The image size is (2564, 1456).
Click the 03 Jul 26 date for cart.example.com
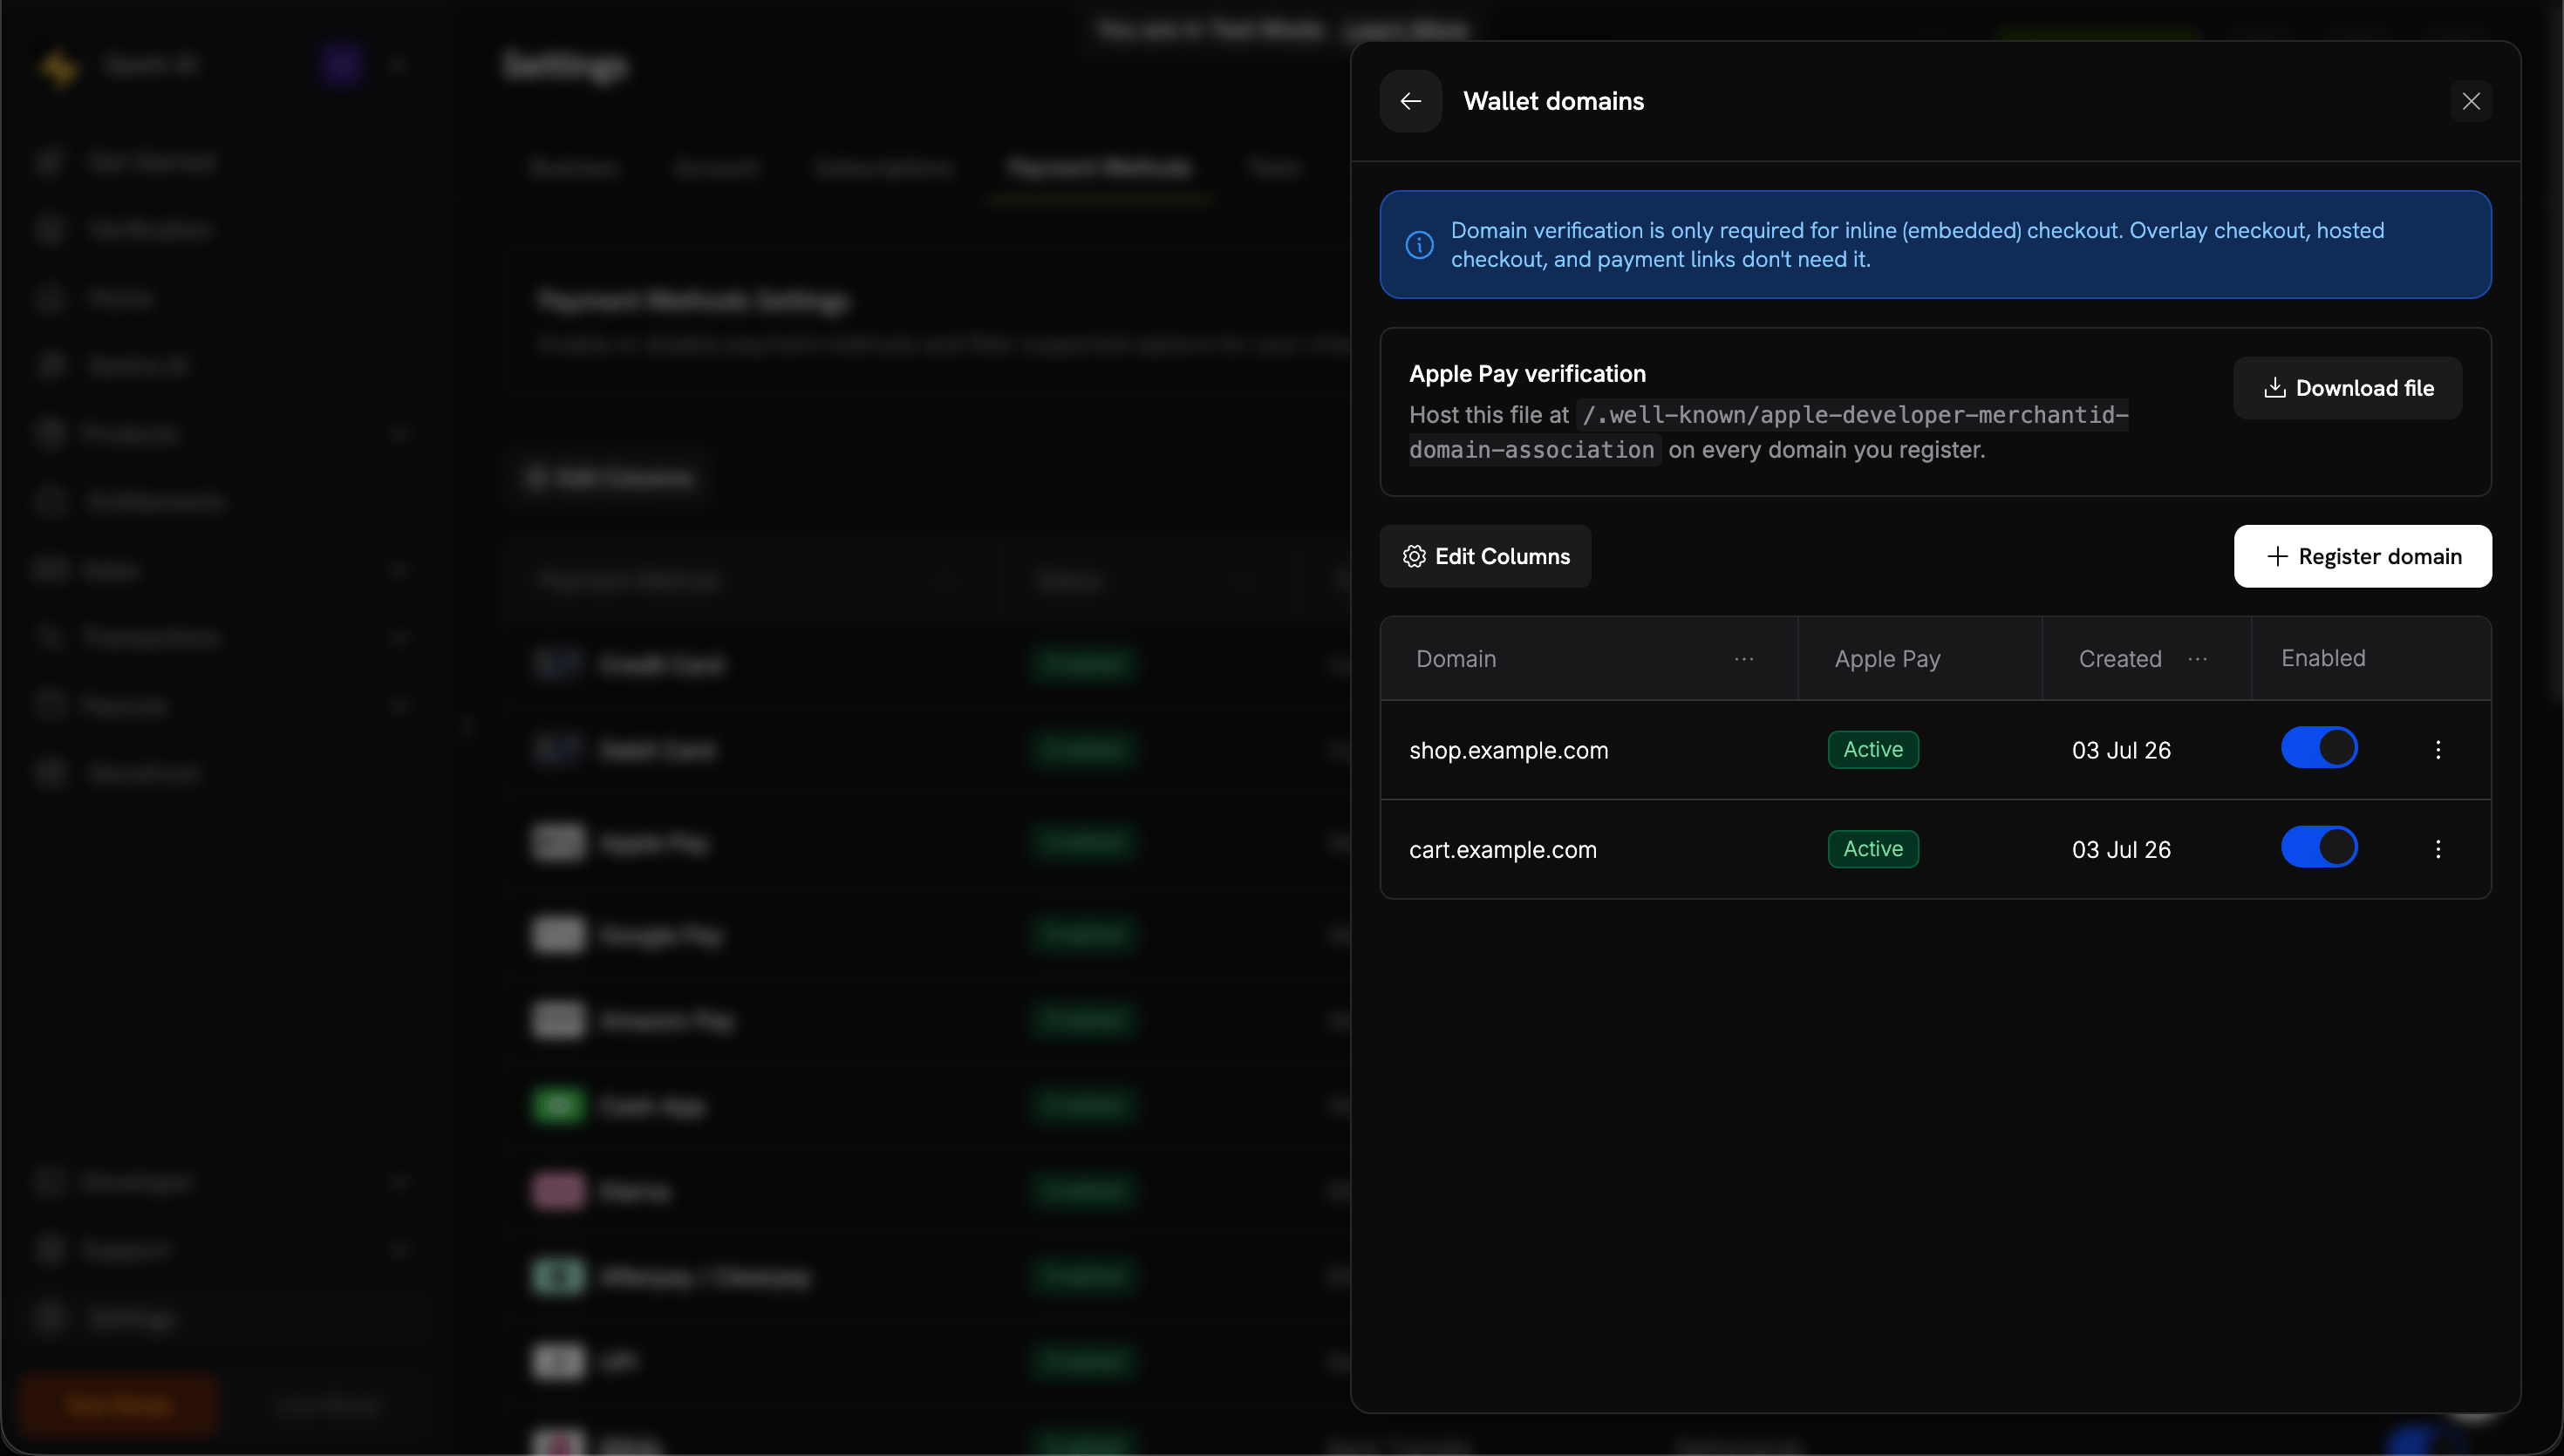coord(2121,849)
